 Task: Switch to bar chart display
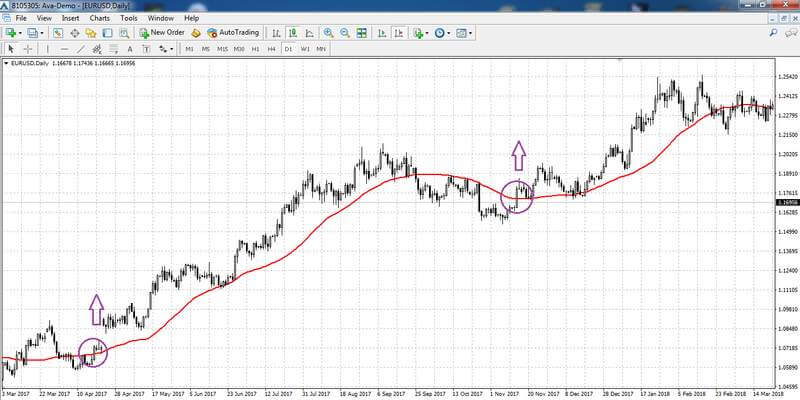pyautogui.click(x=276, y=33)
